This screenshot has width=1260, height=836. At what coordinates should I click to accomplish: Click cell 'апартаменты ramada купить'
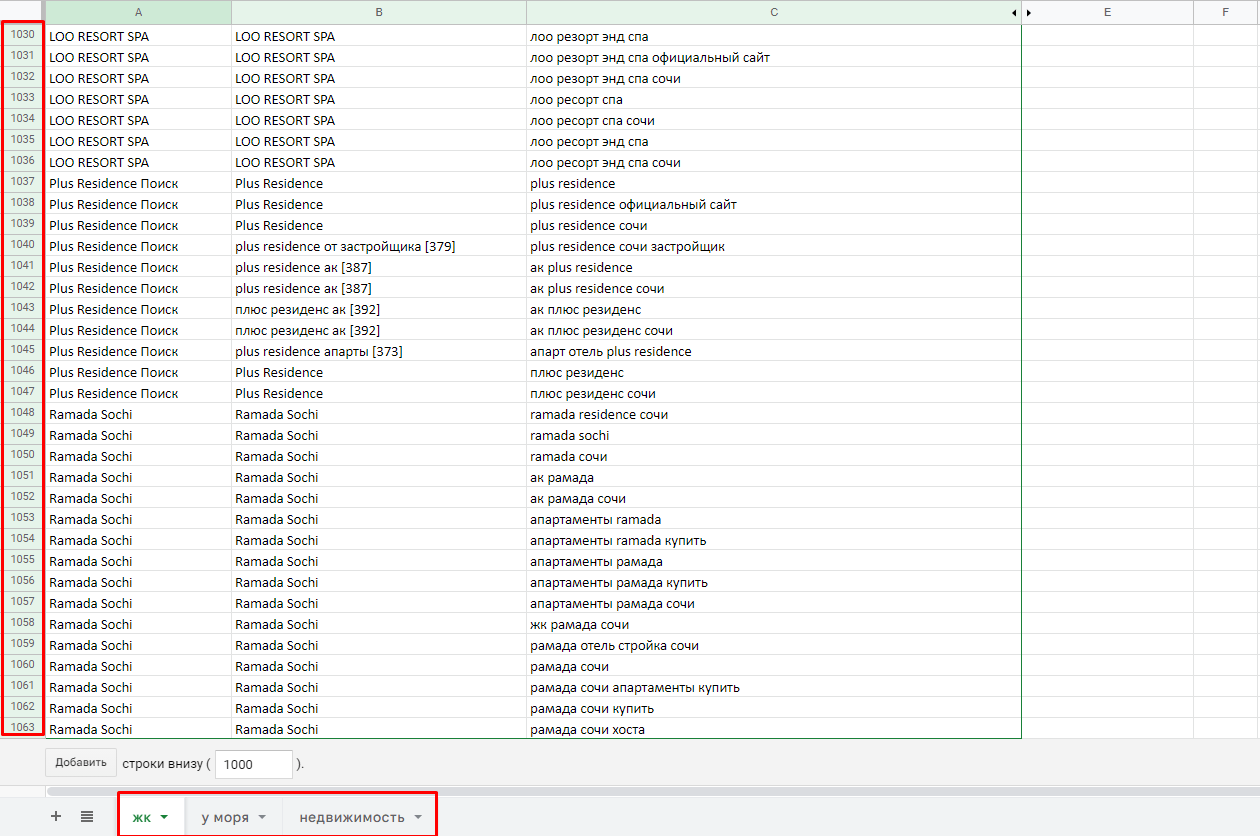[x=774, y=540]
